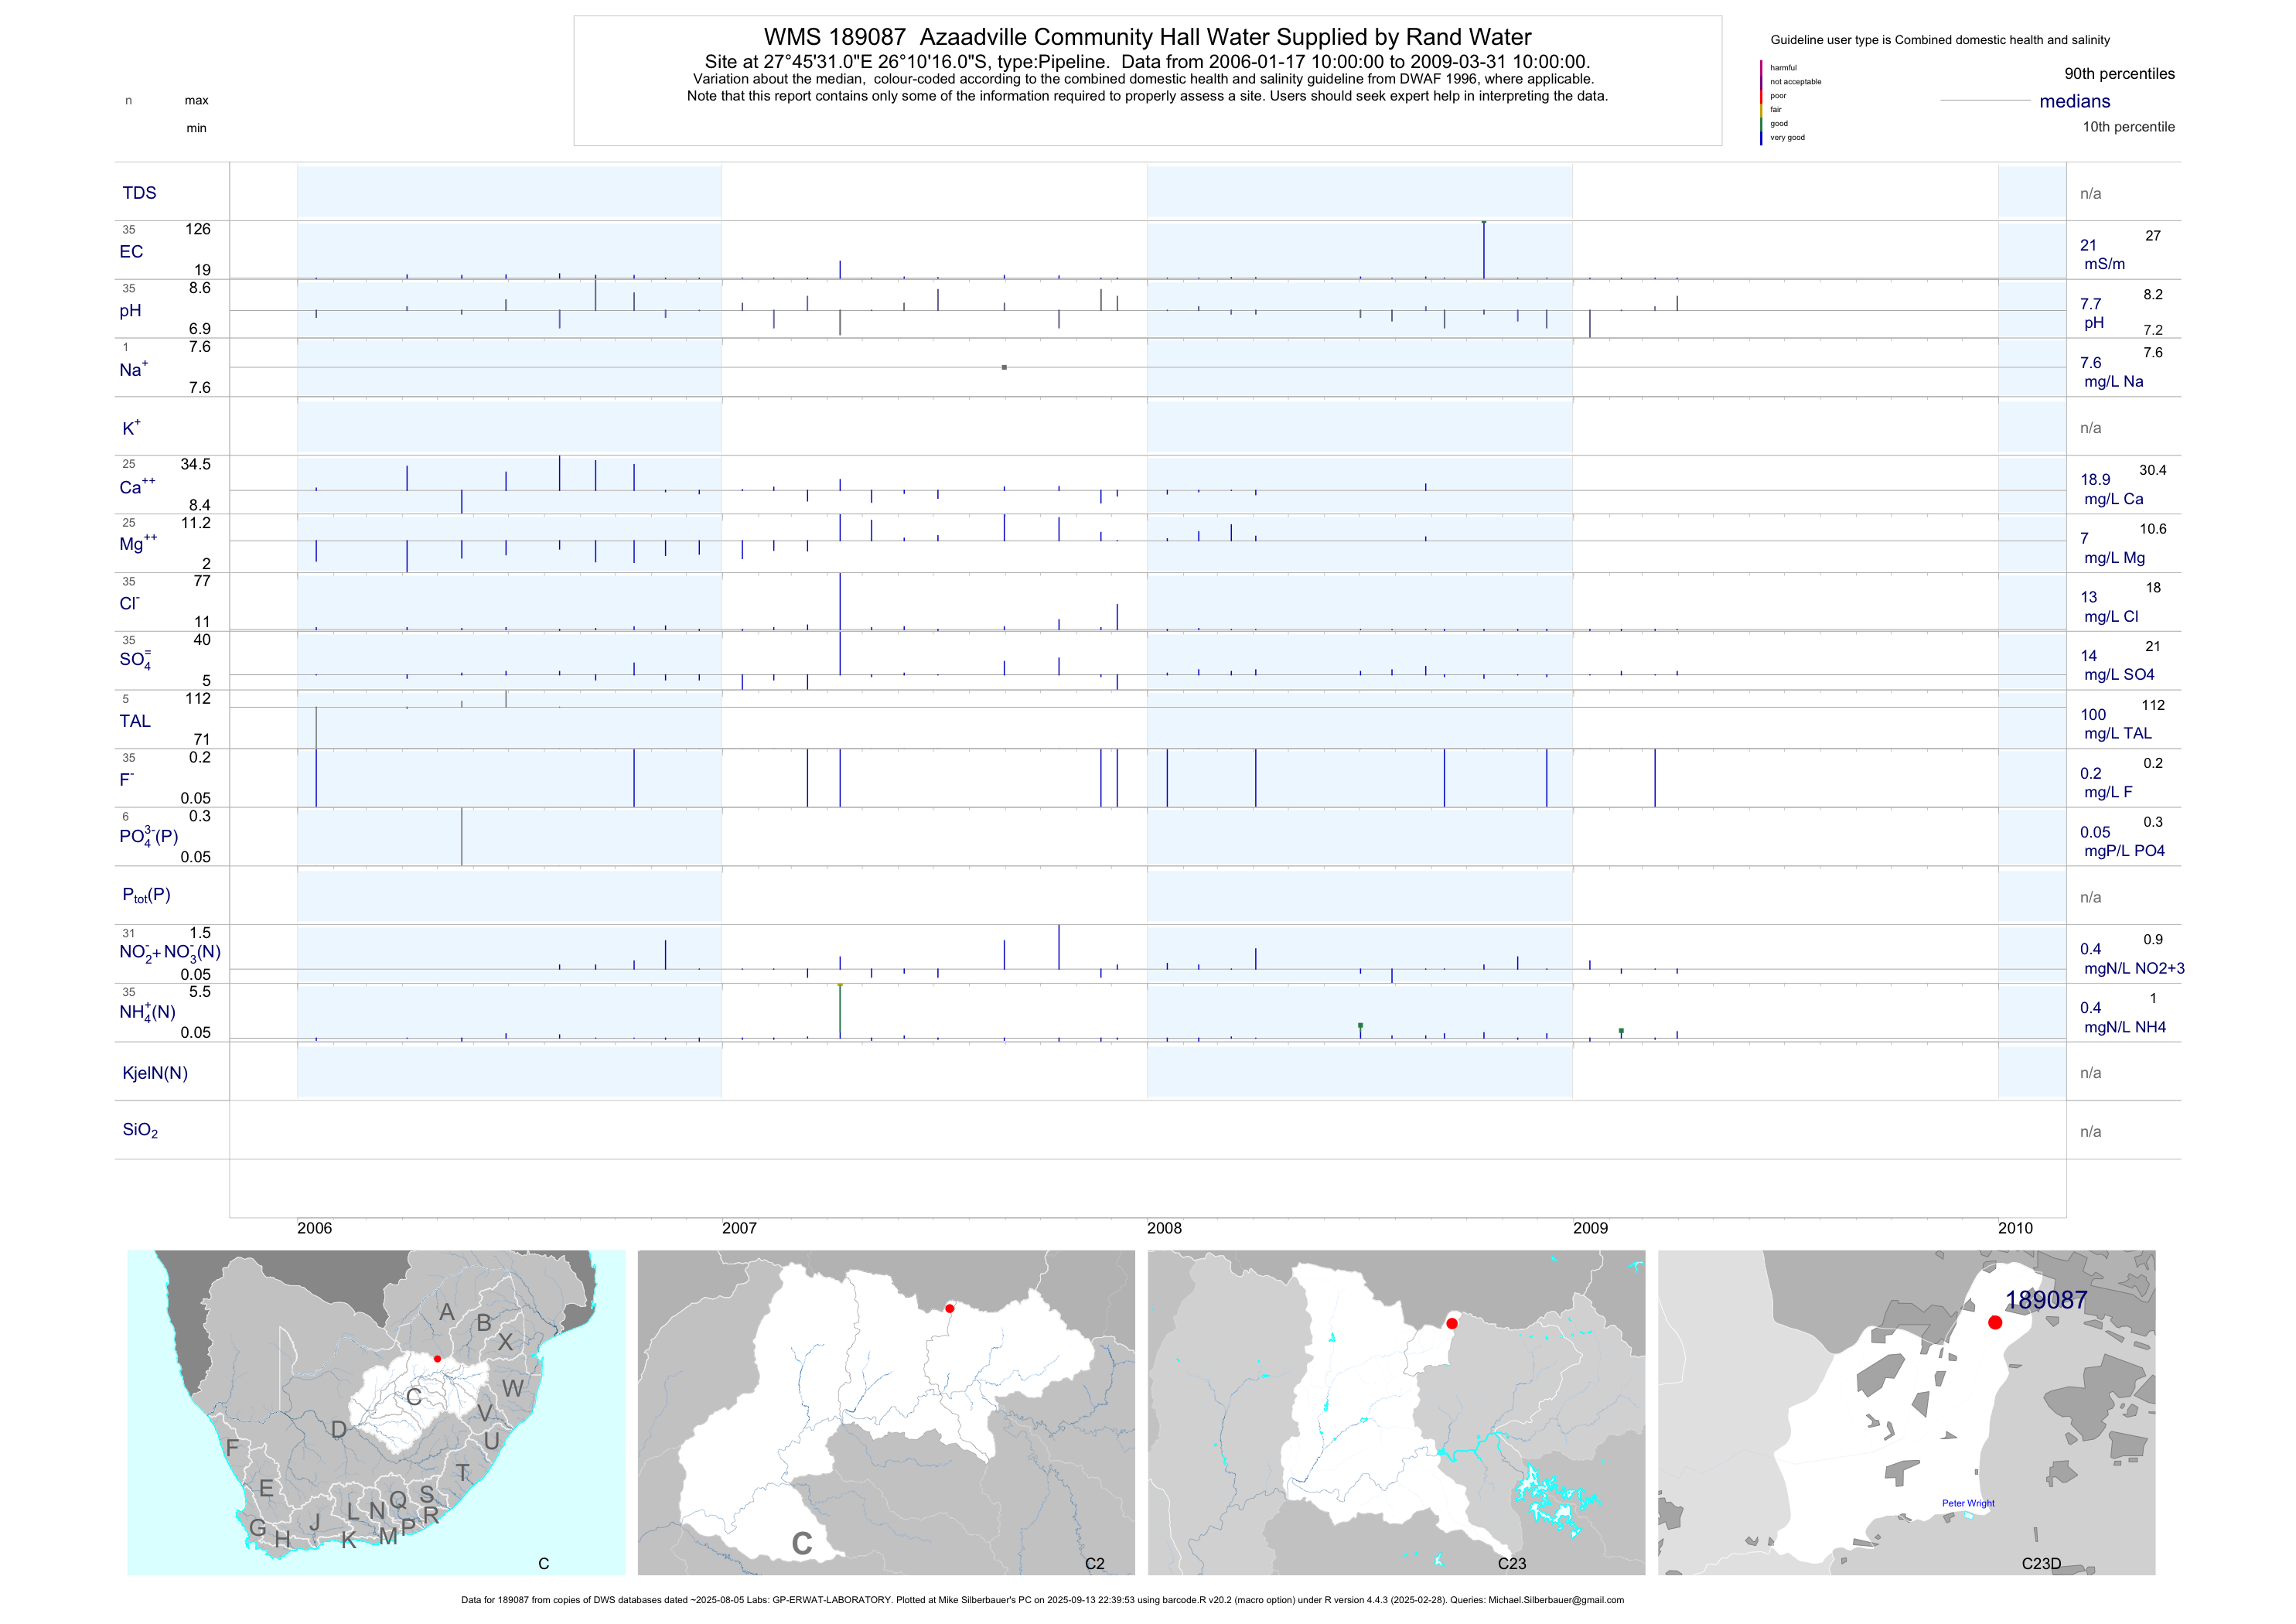Click the tall EC spike in late 2008
The width and height of the screenshot is (2296, 1624).
[1483, 249]
